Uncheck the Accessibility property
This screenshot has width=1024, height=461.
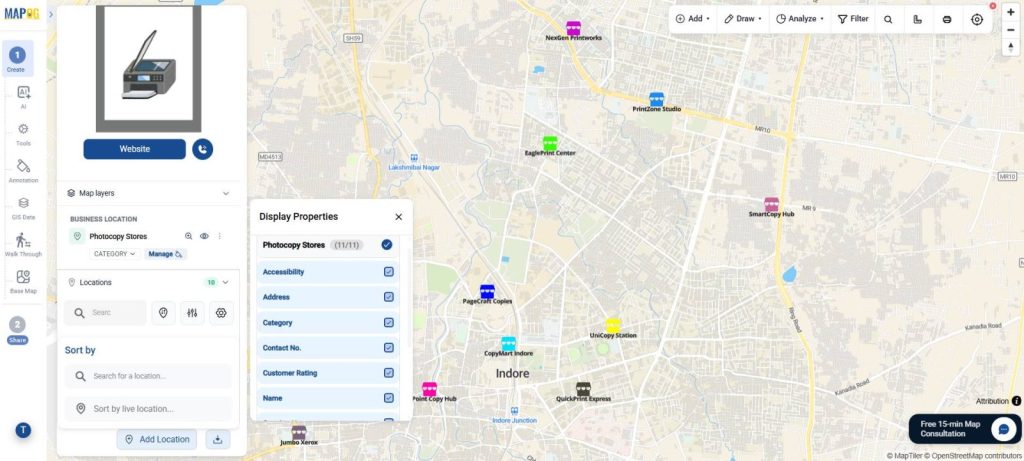pos(389,272)
